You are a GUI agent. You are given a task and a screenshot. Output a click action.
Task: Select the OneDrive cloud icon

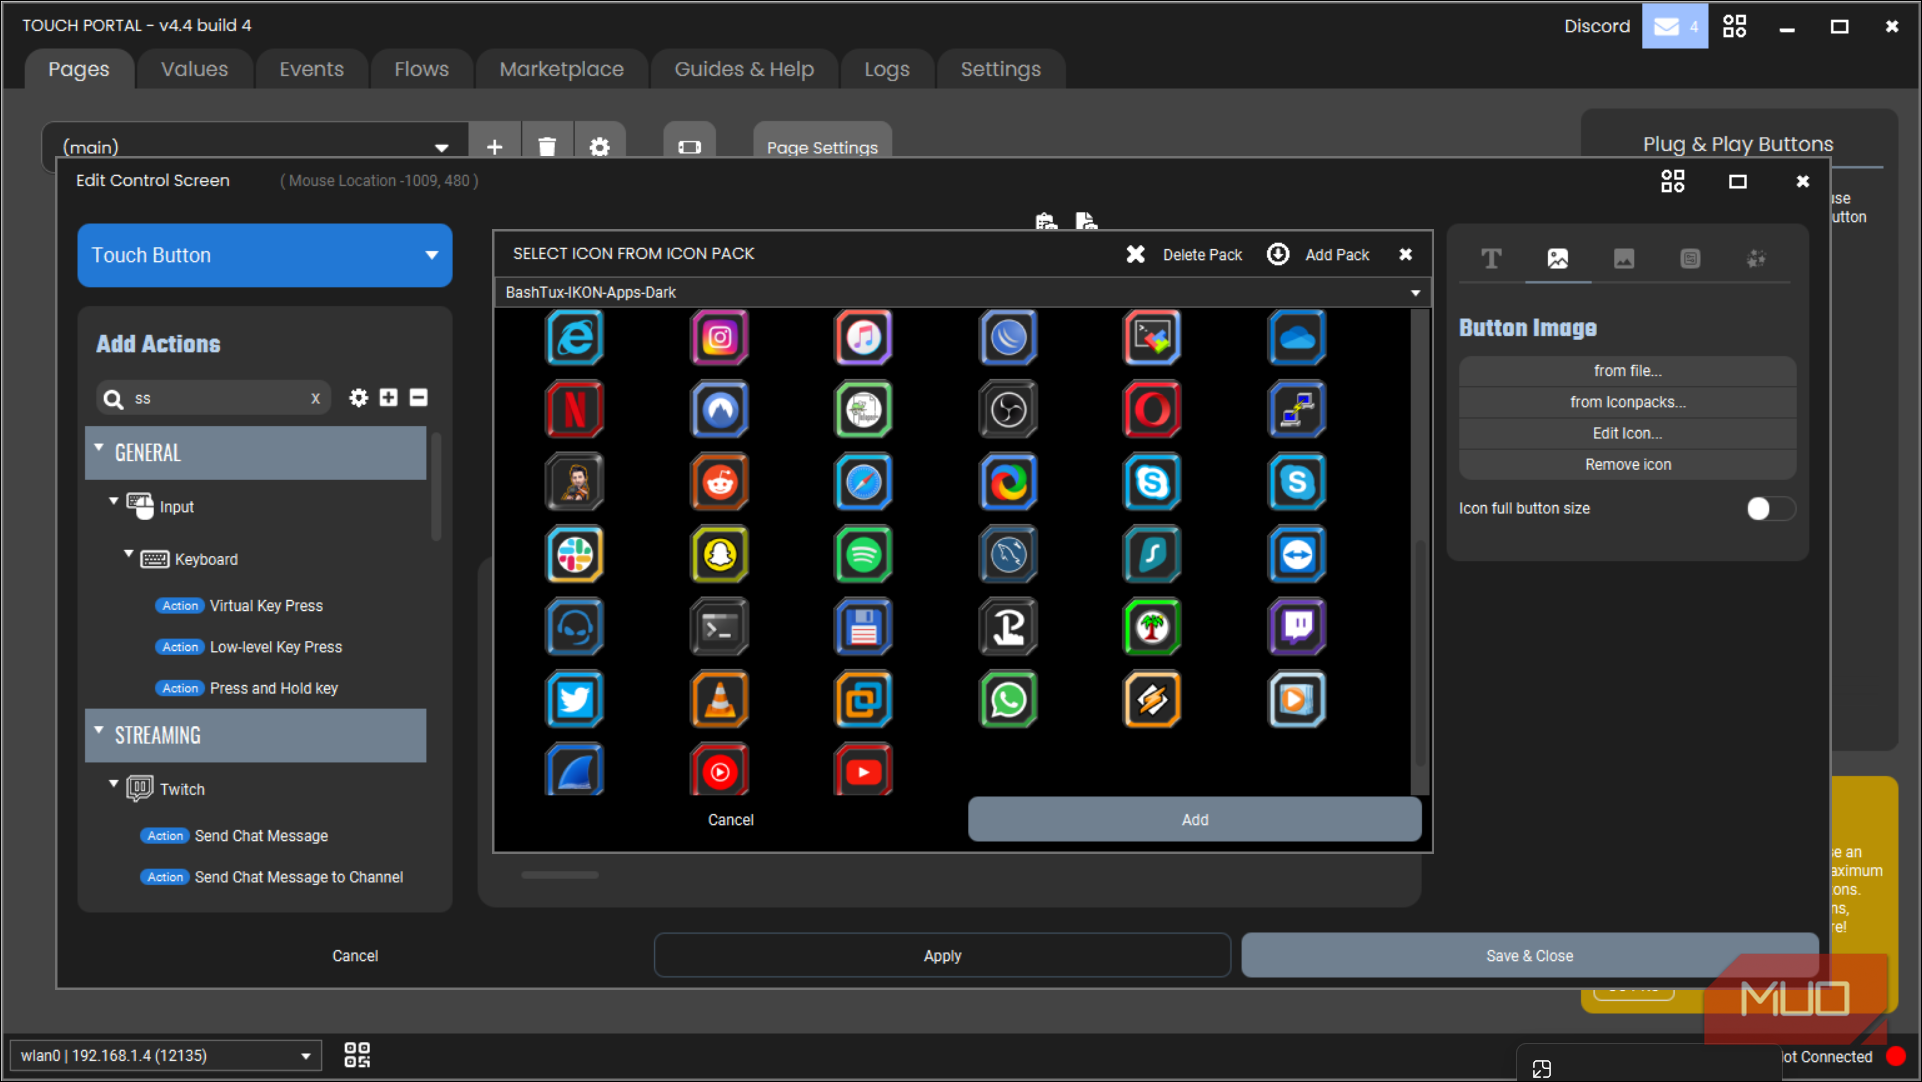pyautogui.click(x=1297, y=337)
